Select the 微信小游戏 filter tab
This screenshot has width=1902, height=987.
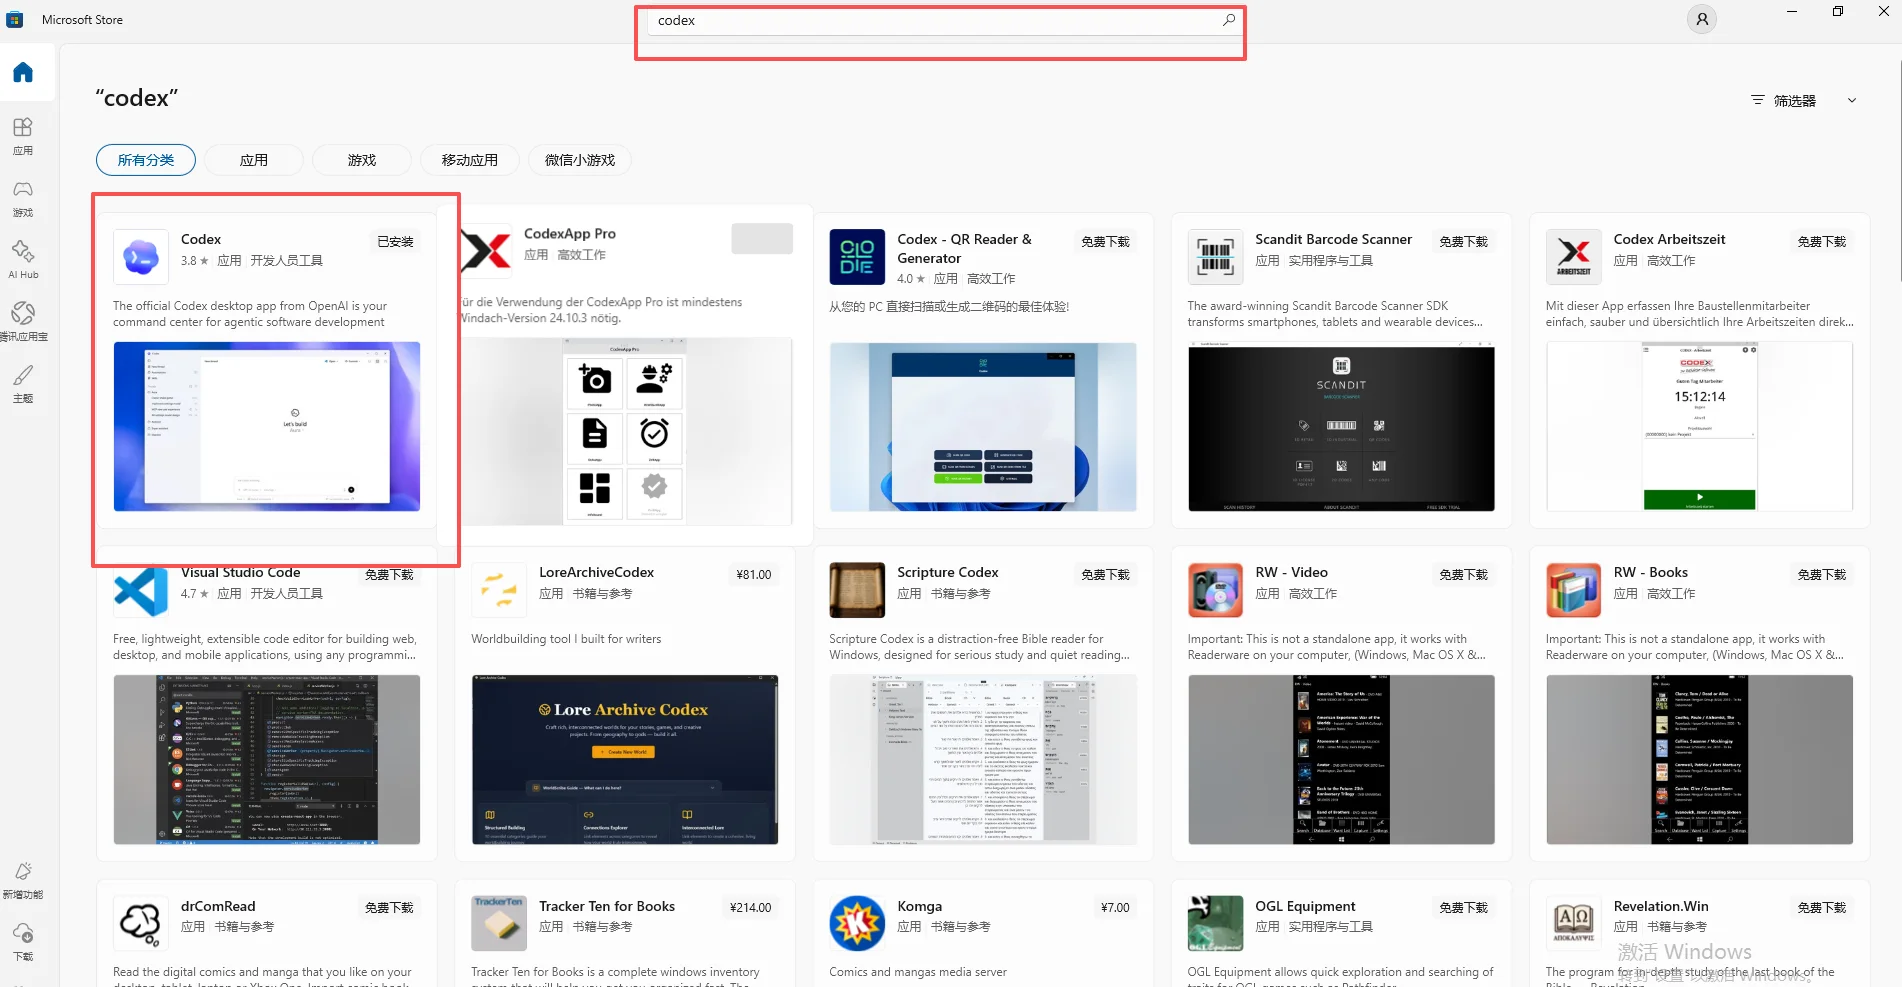(580, 160)
